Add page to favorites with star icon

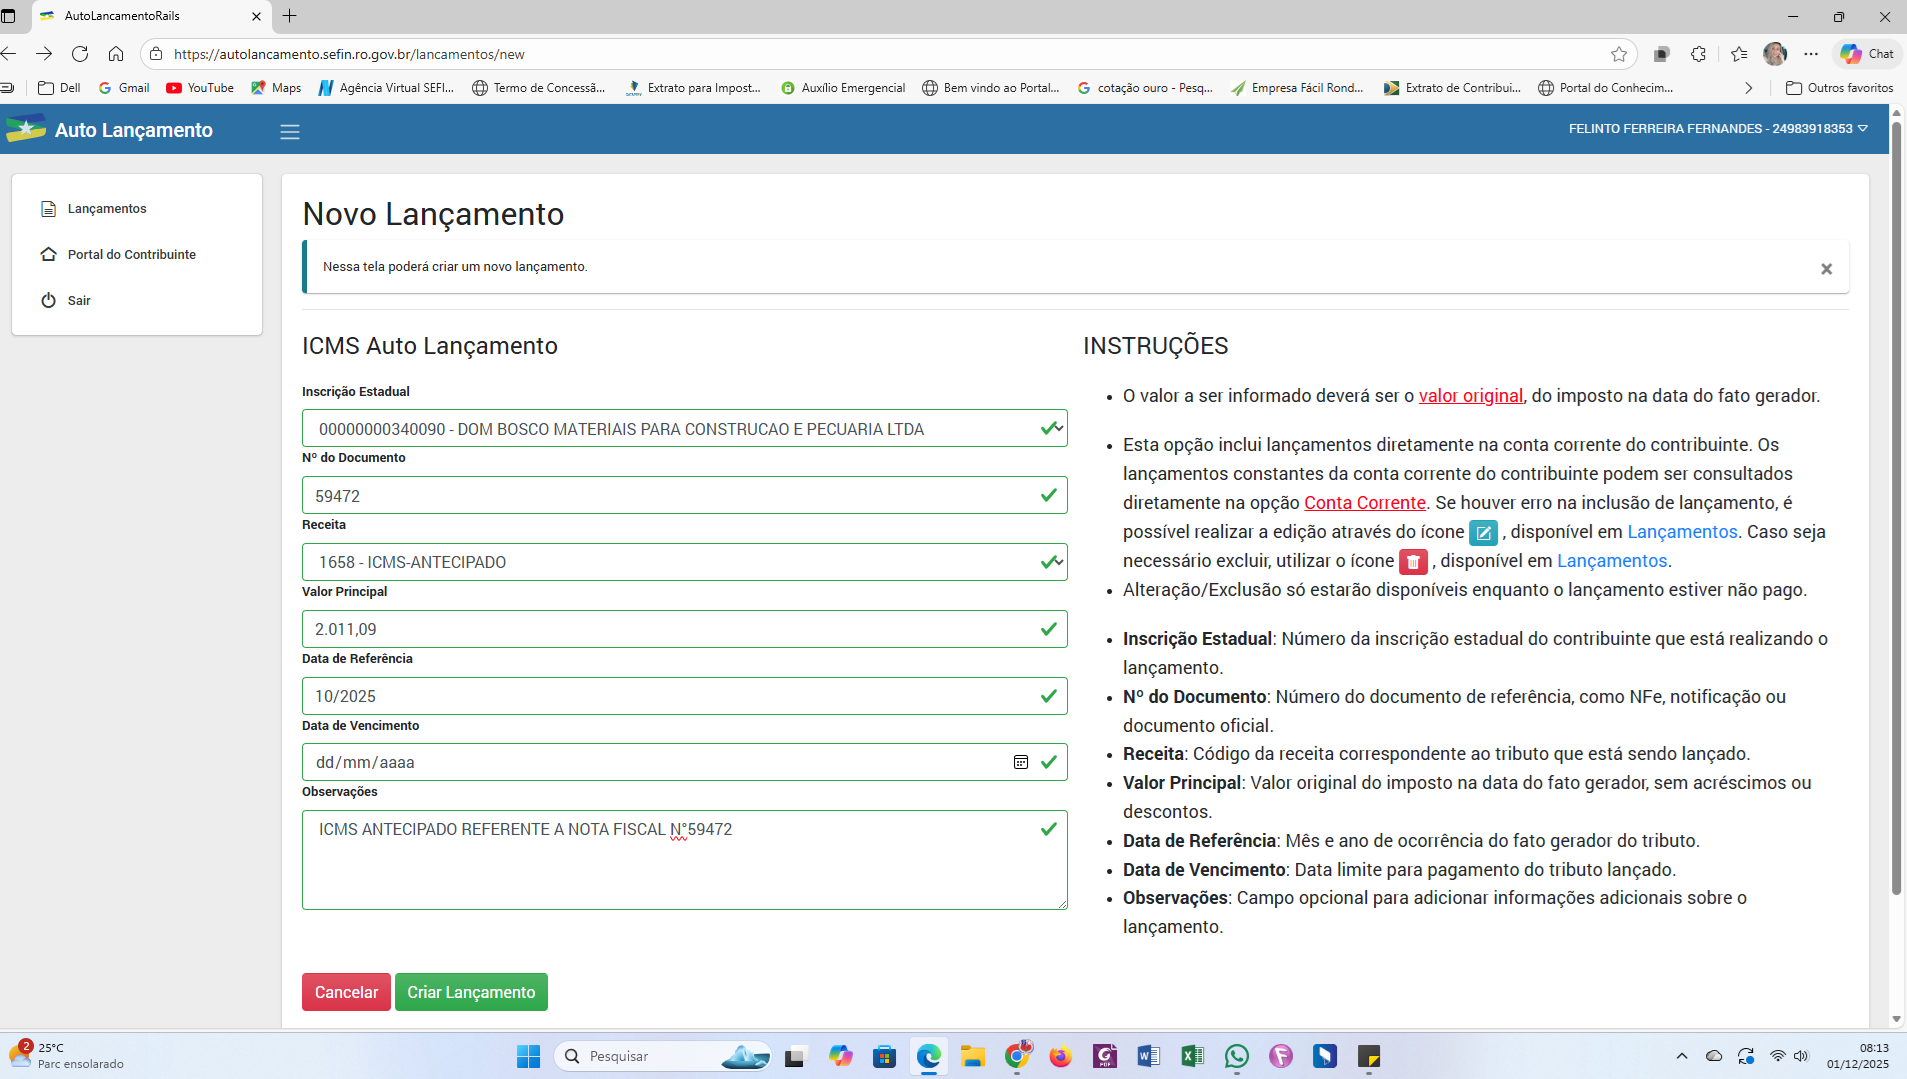click(1618, 54)
